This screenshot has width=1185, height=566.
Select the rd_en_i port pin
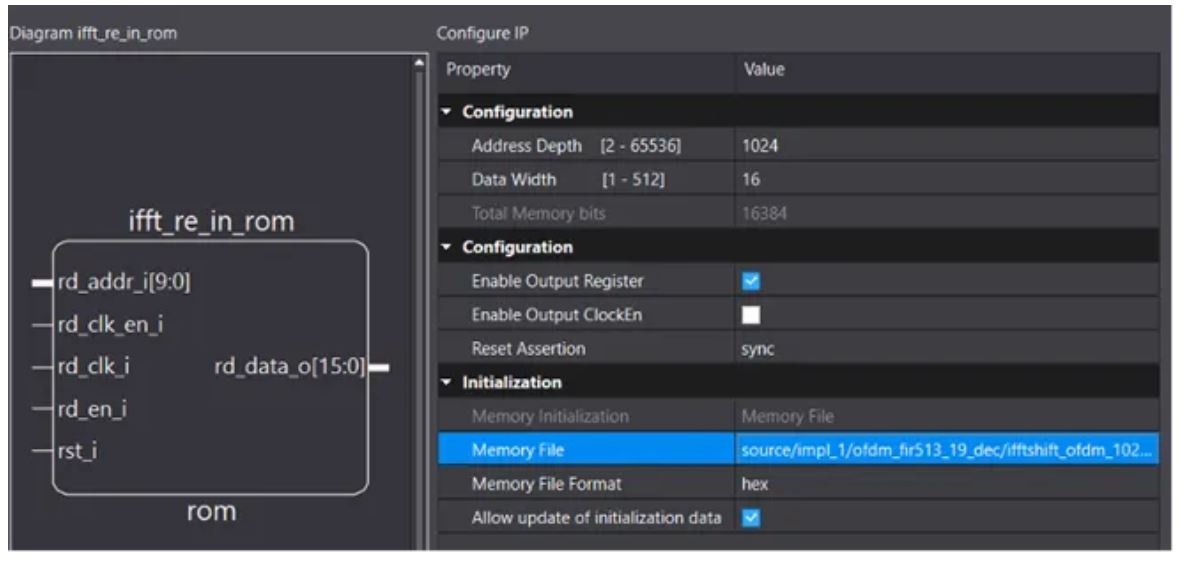[42, 410]
